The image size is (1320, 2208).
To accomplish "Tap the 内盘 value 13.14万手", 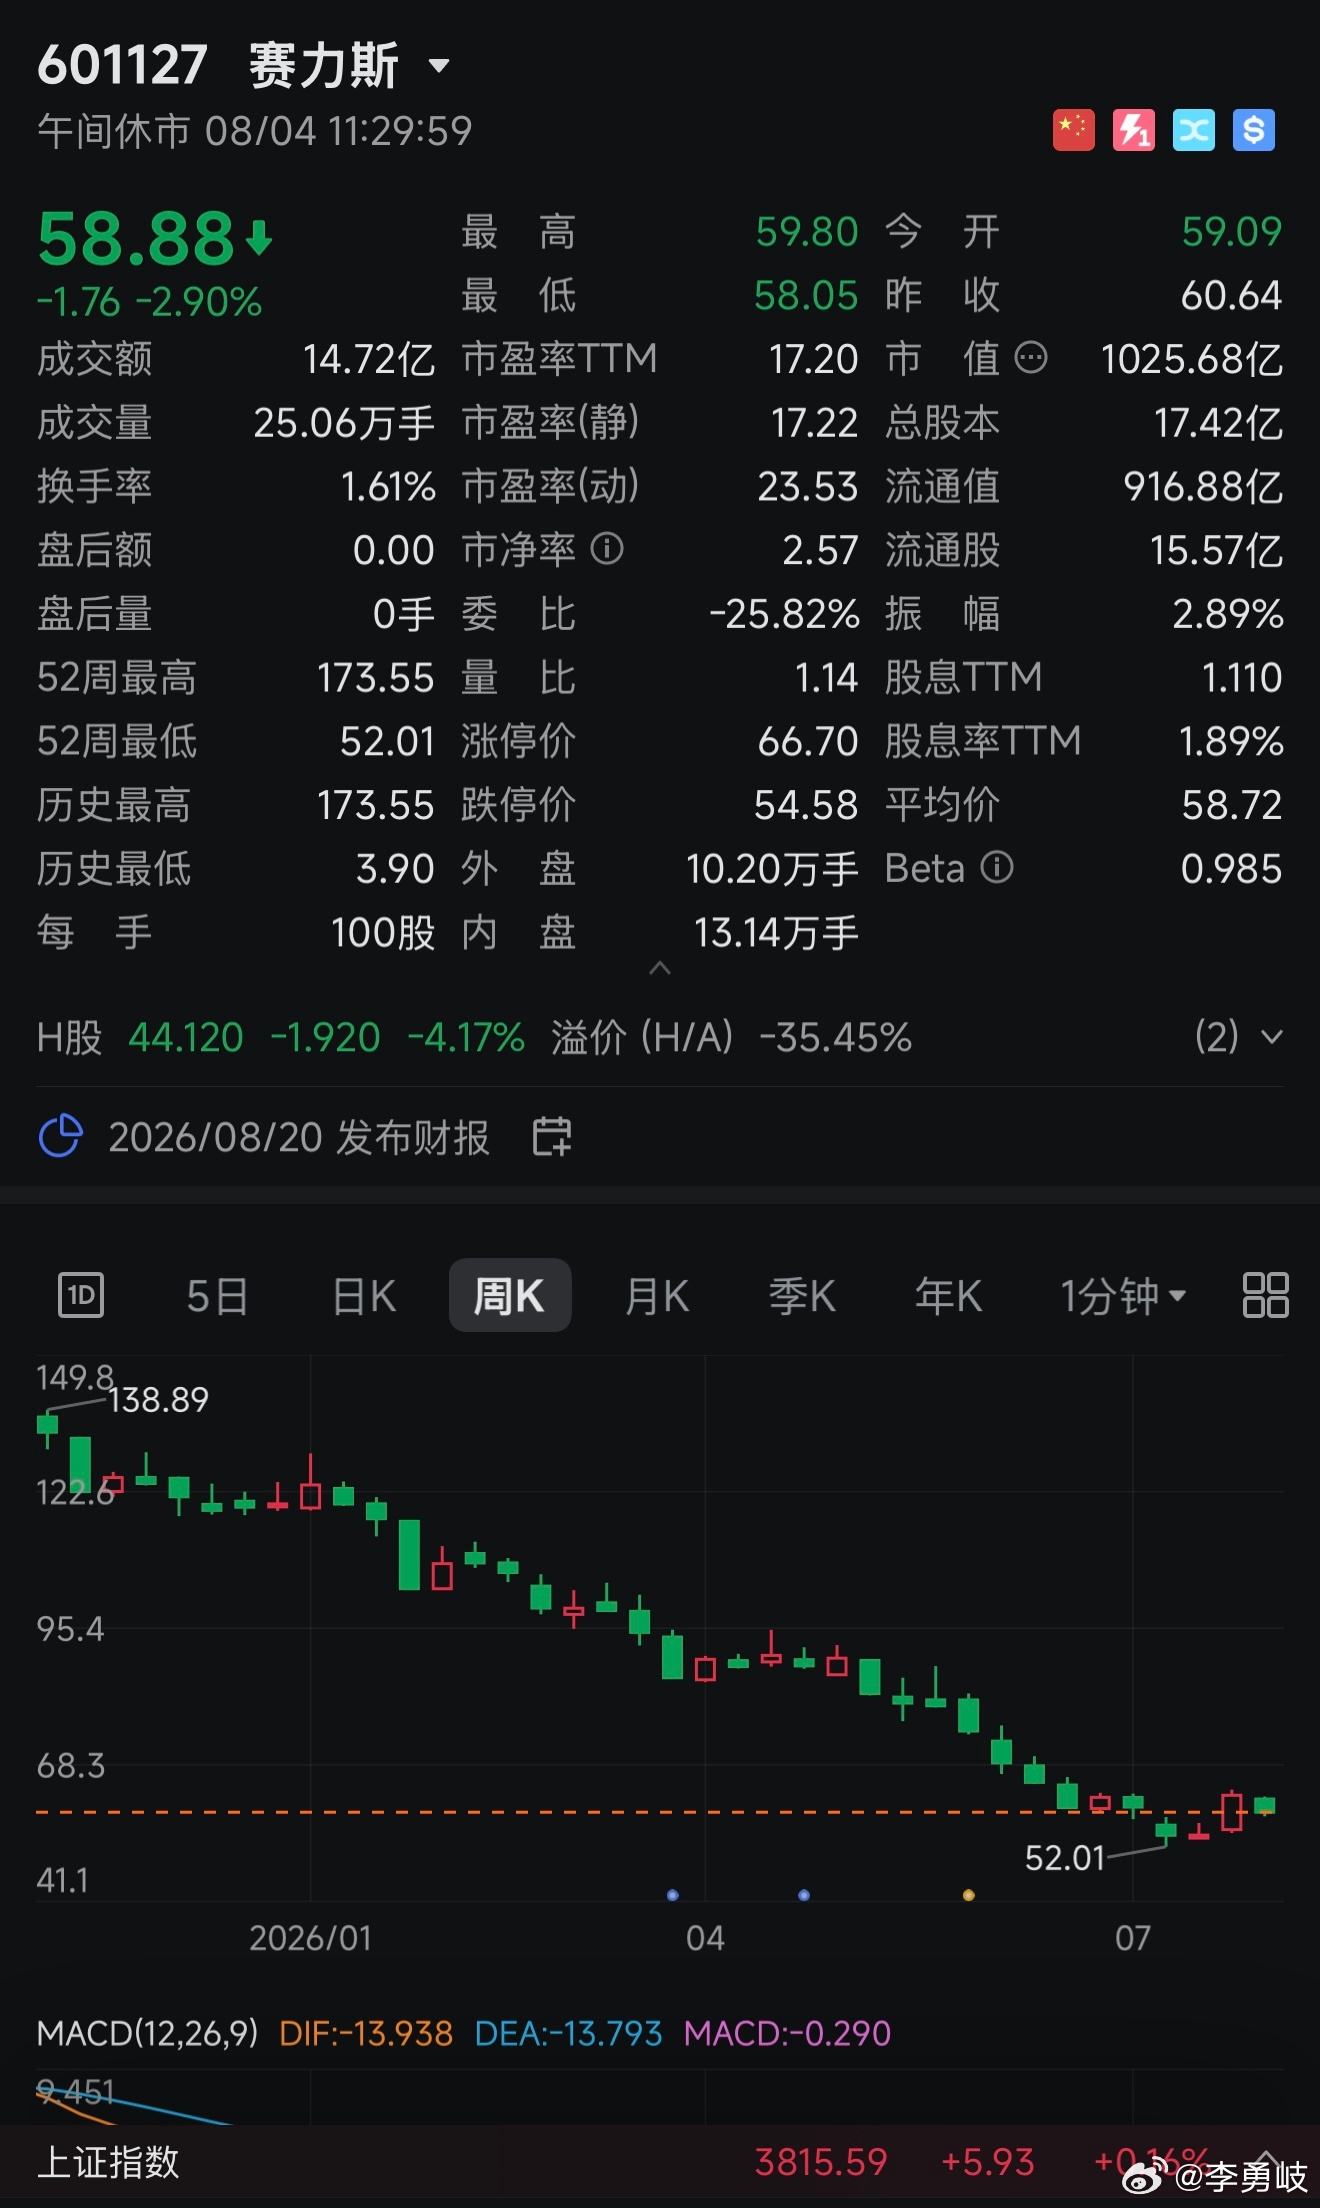I will tap(776, 934).
